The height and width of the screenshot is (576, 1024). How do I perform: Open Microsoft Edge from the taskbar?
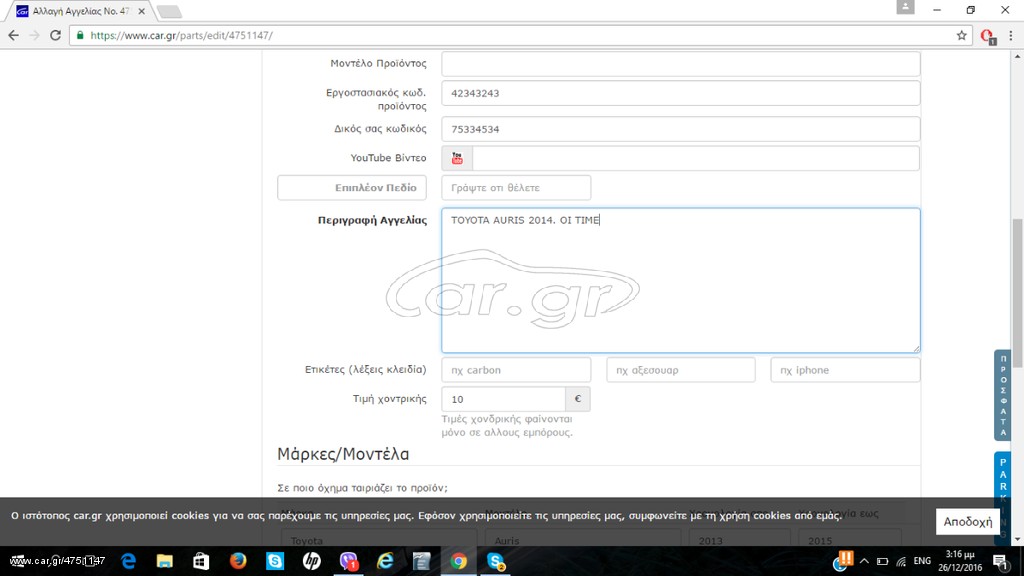click(x=129, y=561)
